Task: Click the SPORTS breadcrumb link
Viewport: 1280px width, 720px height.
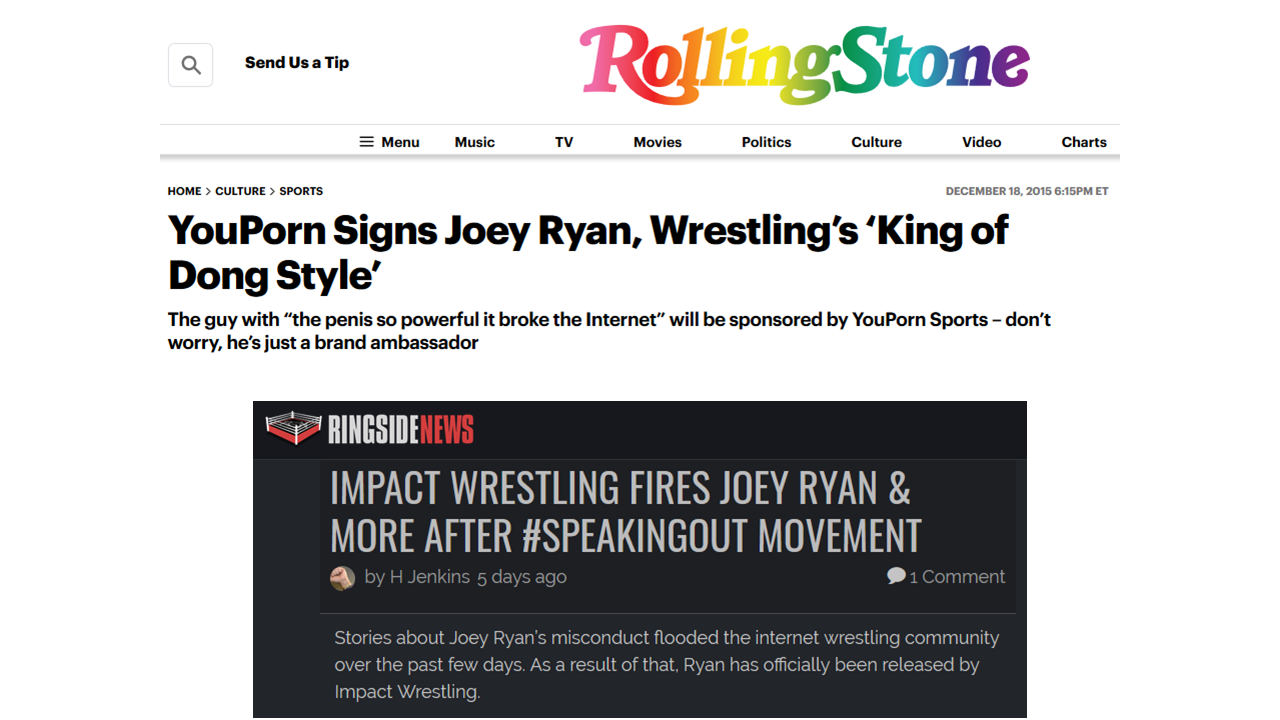Action: (301, 191)
